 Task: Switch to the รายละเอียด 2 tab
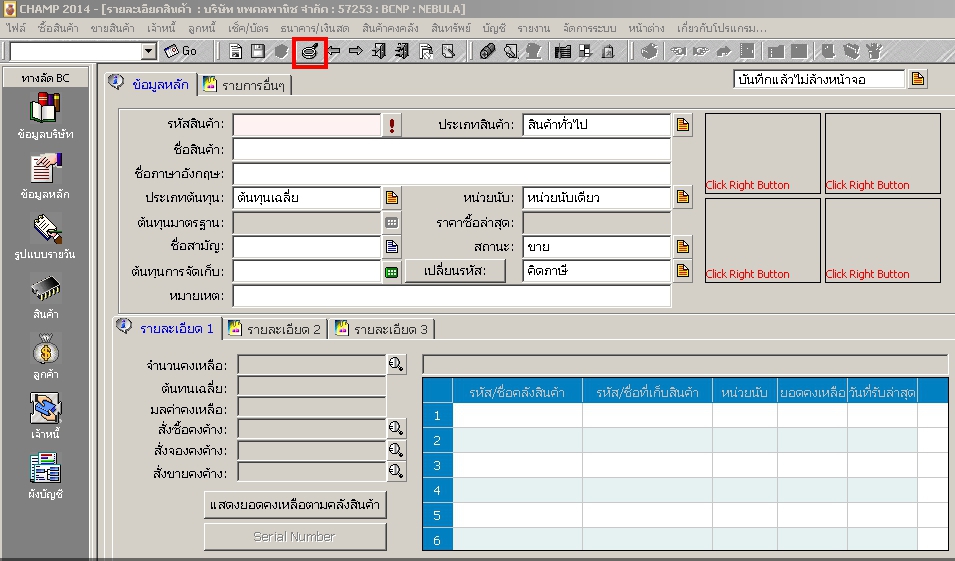(275, 330)
